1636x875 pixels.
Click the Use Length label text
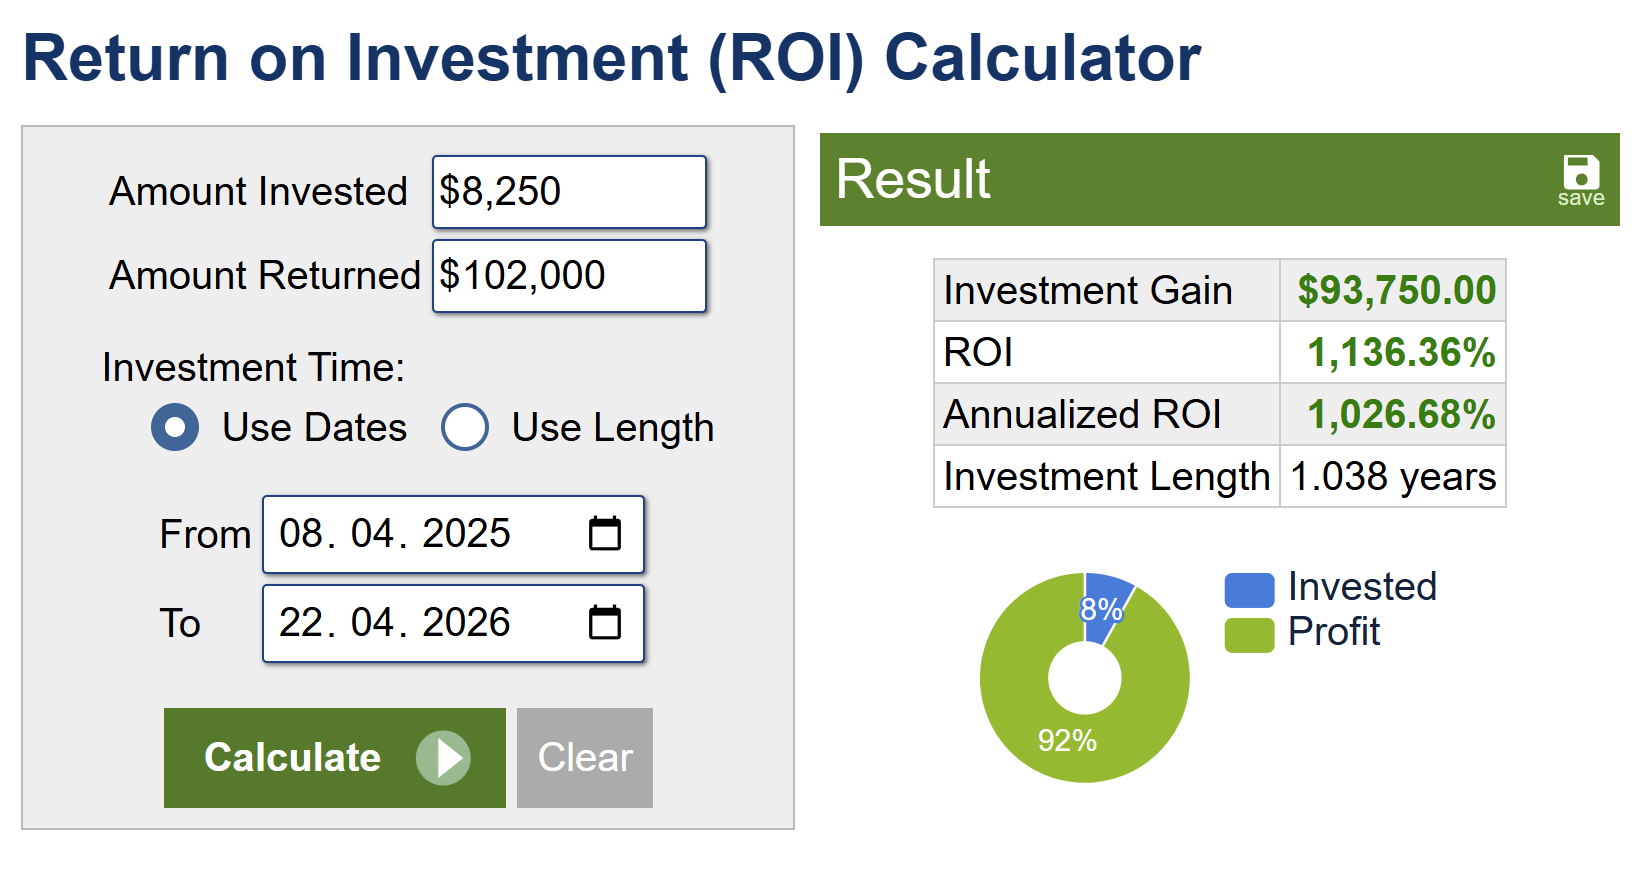[612, 428]
